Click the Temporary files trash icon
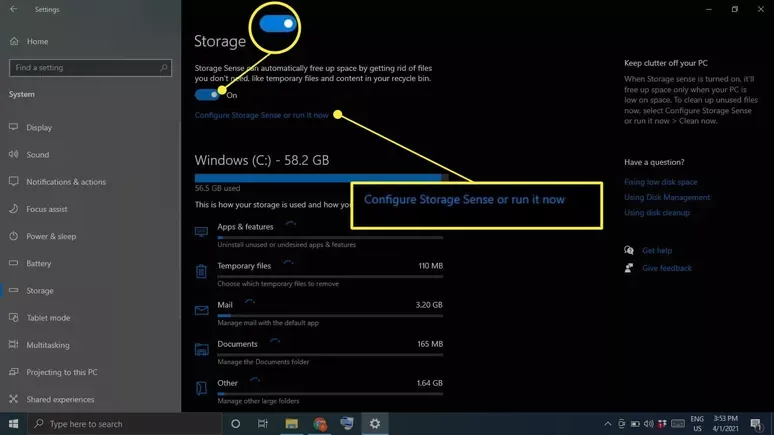Screen dimensions: 774x435 pyautogui.click(x=201, y=271)
